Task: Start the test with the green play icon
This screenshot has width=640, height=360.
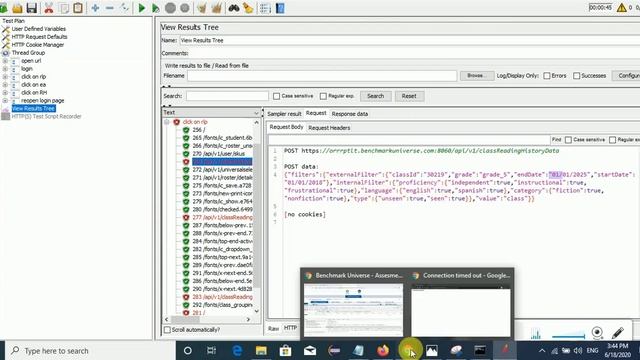Action: pos(142,8)
